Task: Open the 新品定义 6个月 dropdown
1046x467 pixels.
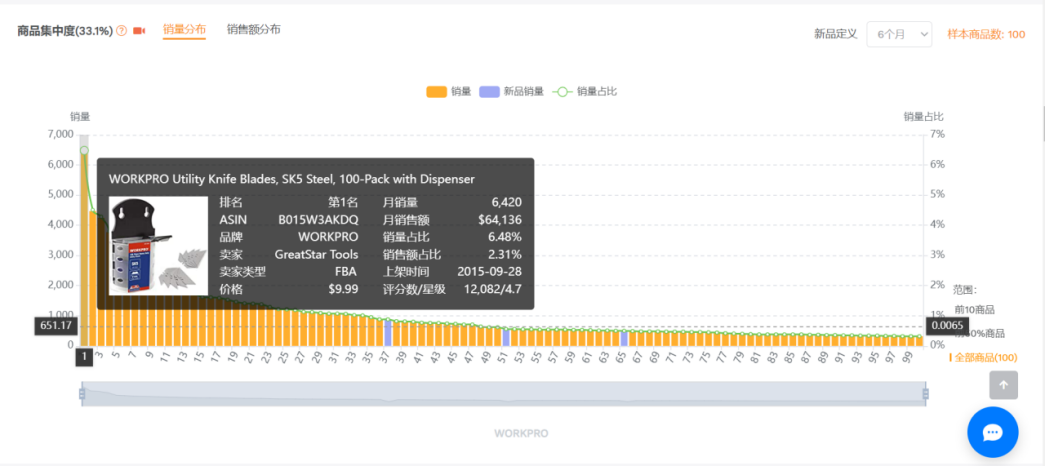Action: tap(899, 34)
